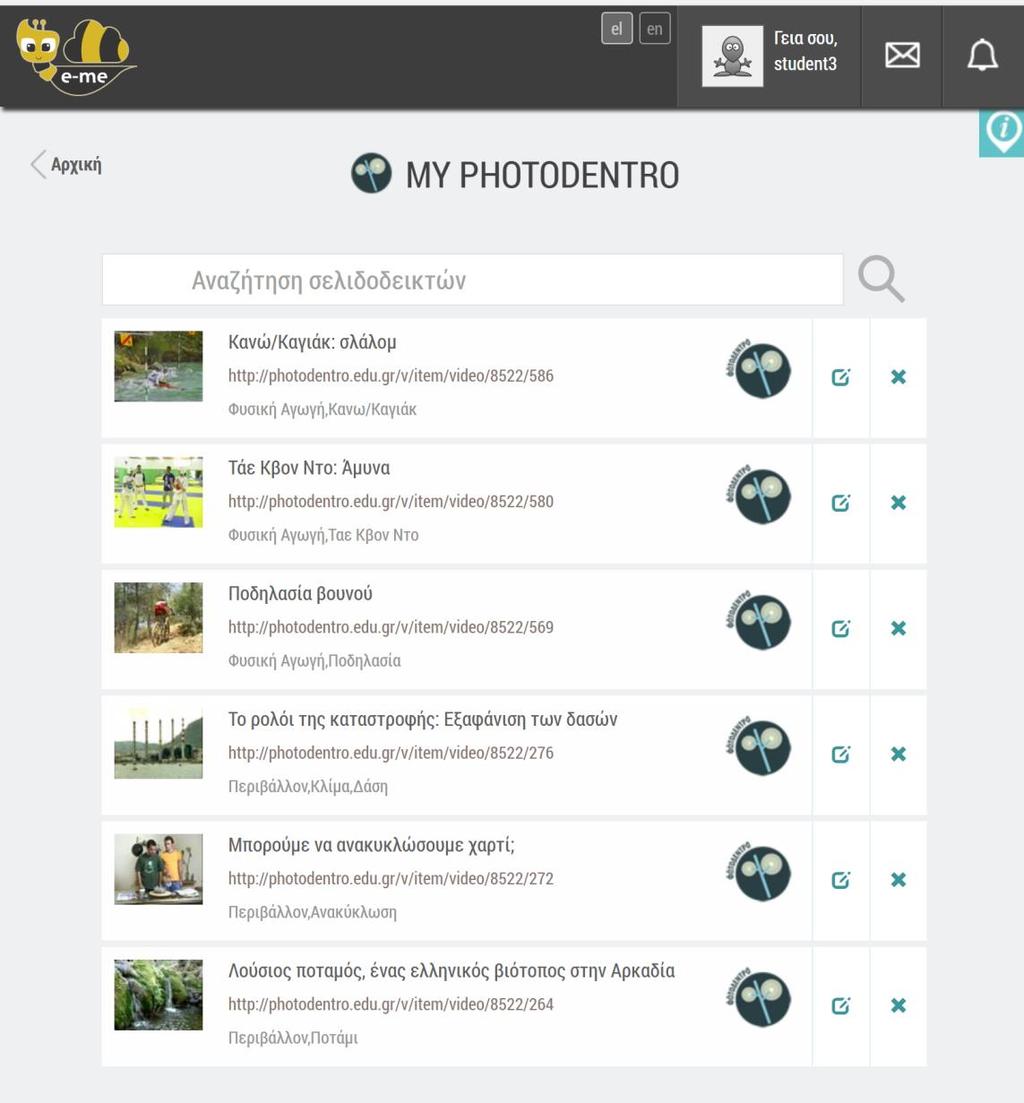This screenshot has height=1103, width=1024.
Task: Open the kayak slalom thumbnail
Action: tap(158, 366)
